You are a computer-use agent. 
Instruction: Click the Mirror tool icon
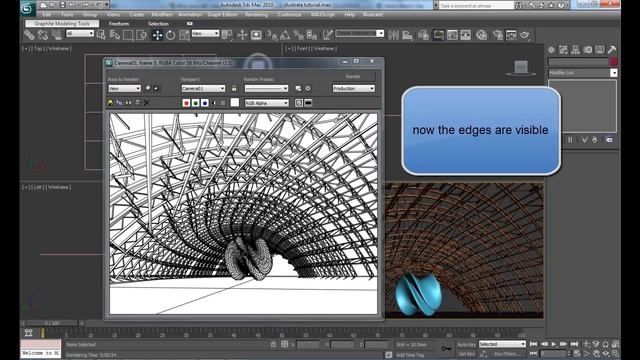(393, 35)
